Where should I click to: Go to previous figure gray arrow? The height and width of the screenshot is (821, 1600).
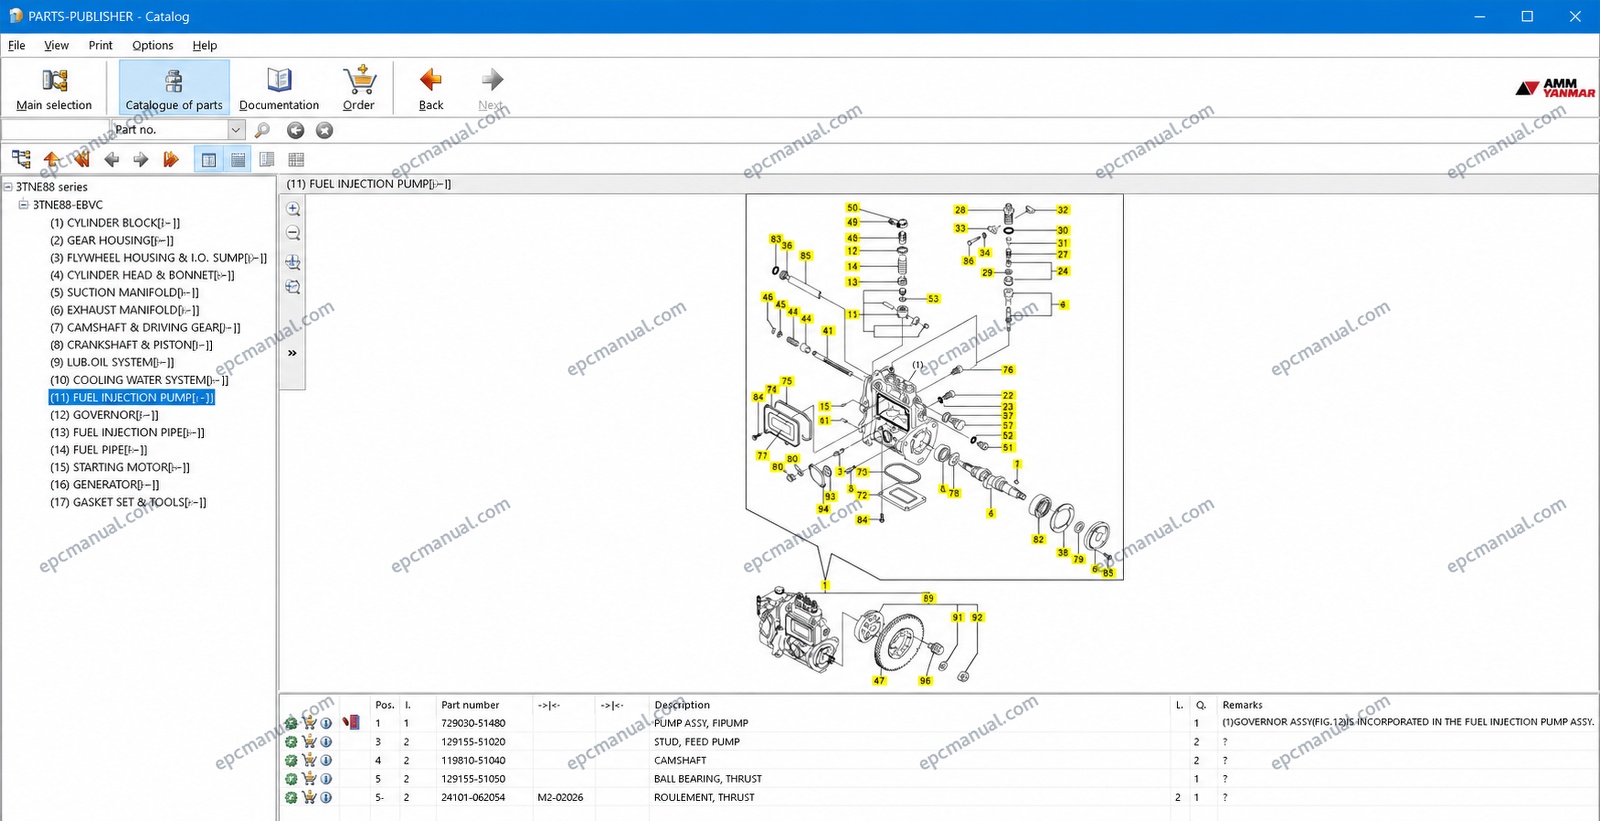click(x=112, y=159)
